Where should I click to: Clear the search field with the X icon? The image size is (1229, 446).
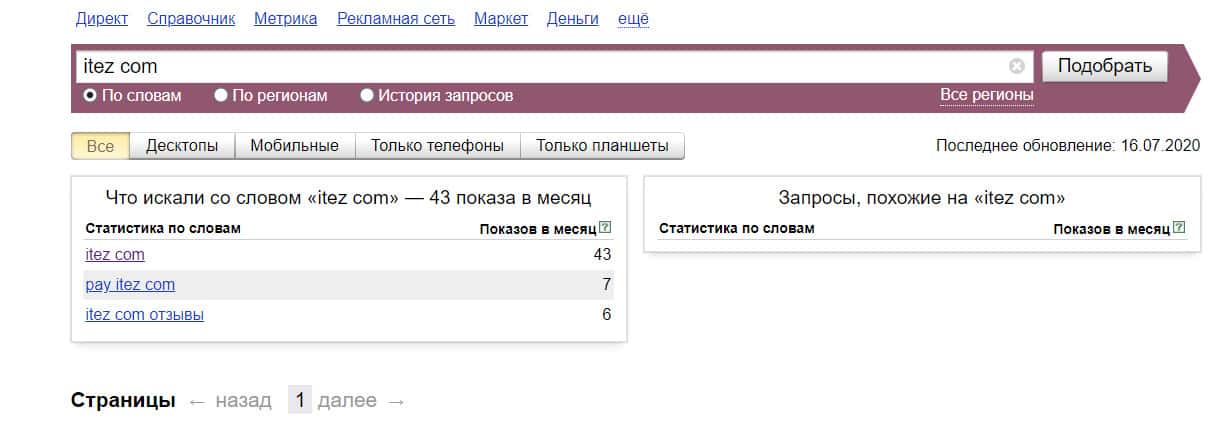[1016, 67]
